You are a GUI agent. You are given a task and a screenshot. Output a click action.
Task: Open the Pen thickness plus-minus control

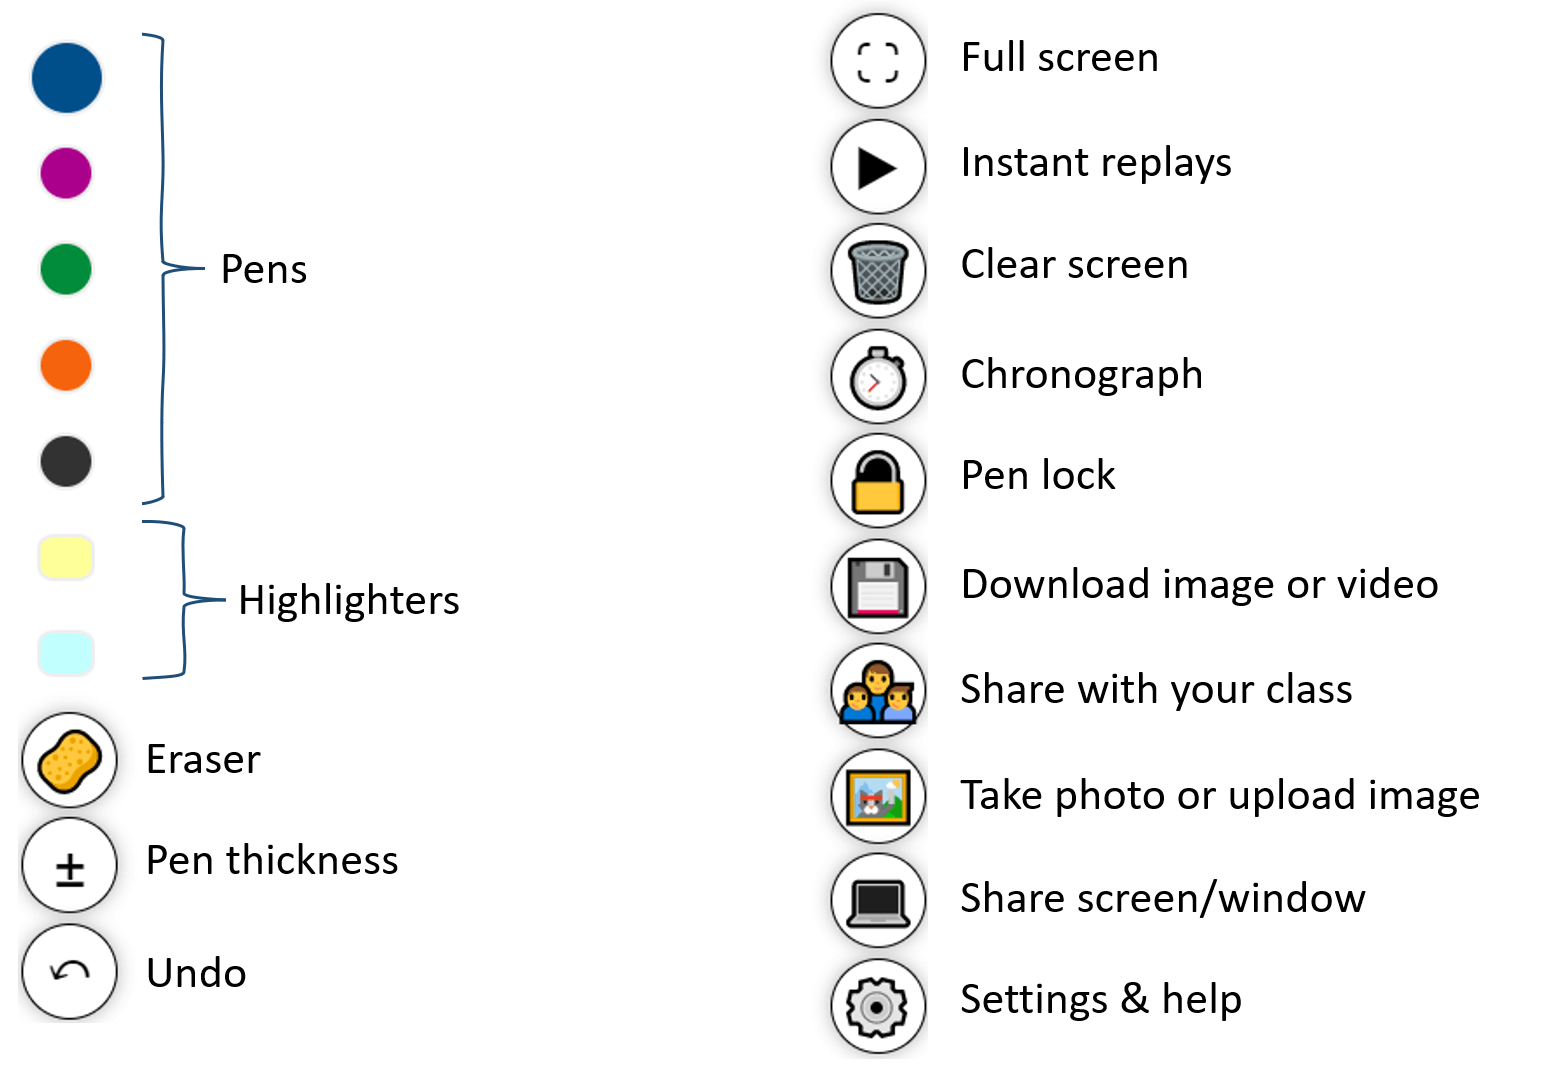tap(69, 866)
